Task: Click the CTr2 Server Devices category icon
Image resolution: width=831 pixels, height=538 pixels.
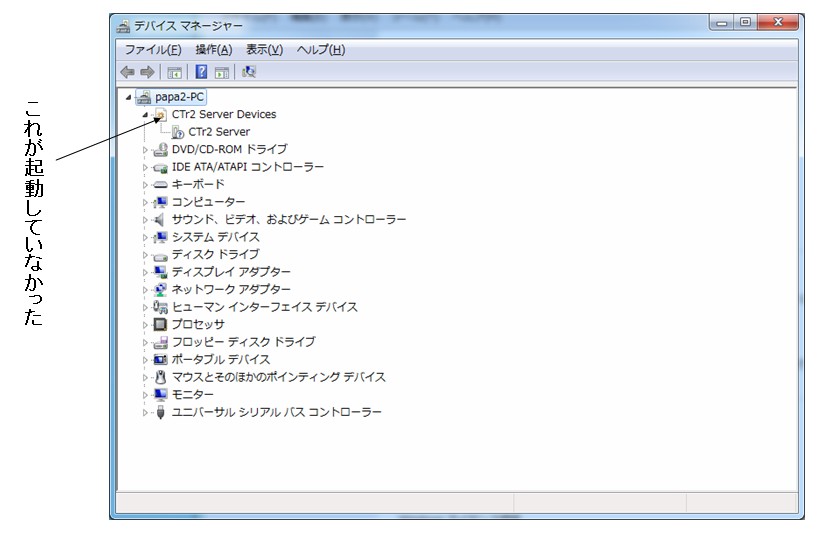Action: click(160, 114)
